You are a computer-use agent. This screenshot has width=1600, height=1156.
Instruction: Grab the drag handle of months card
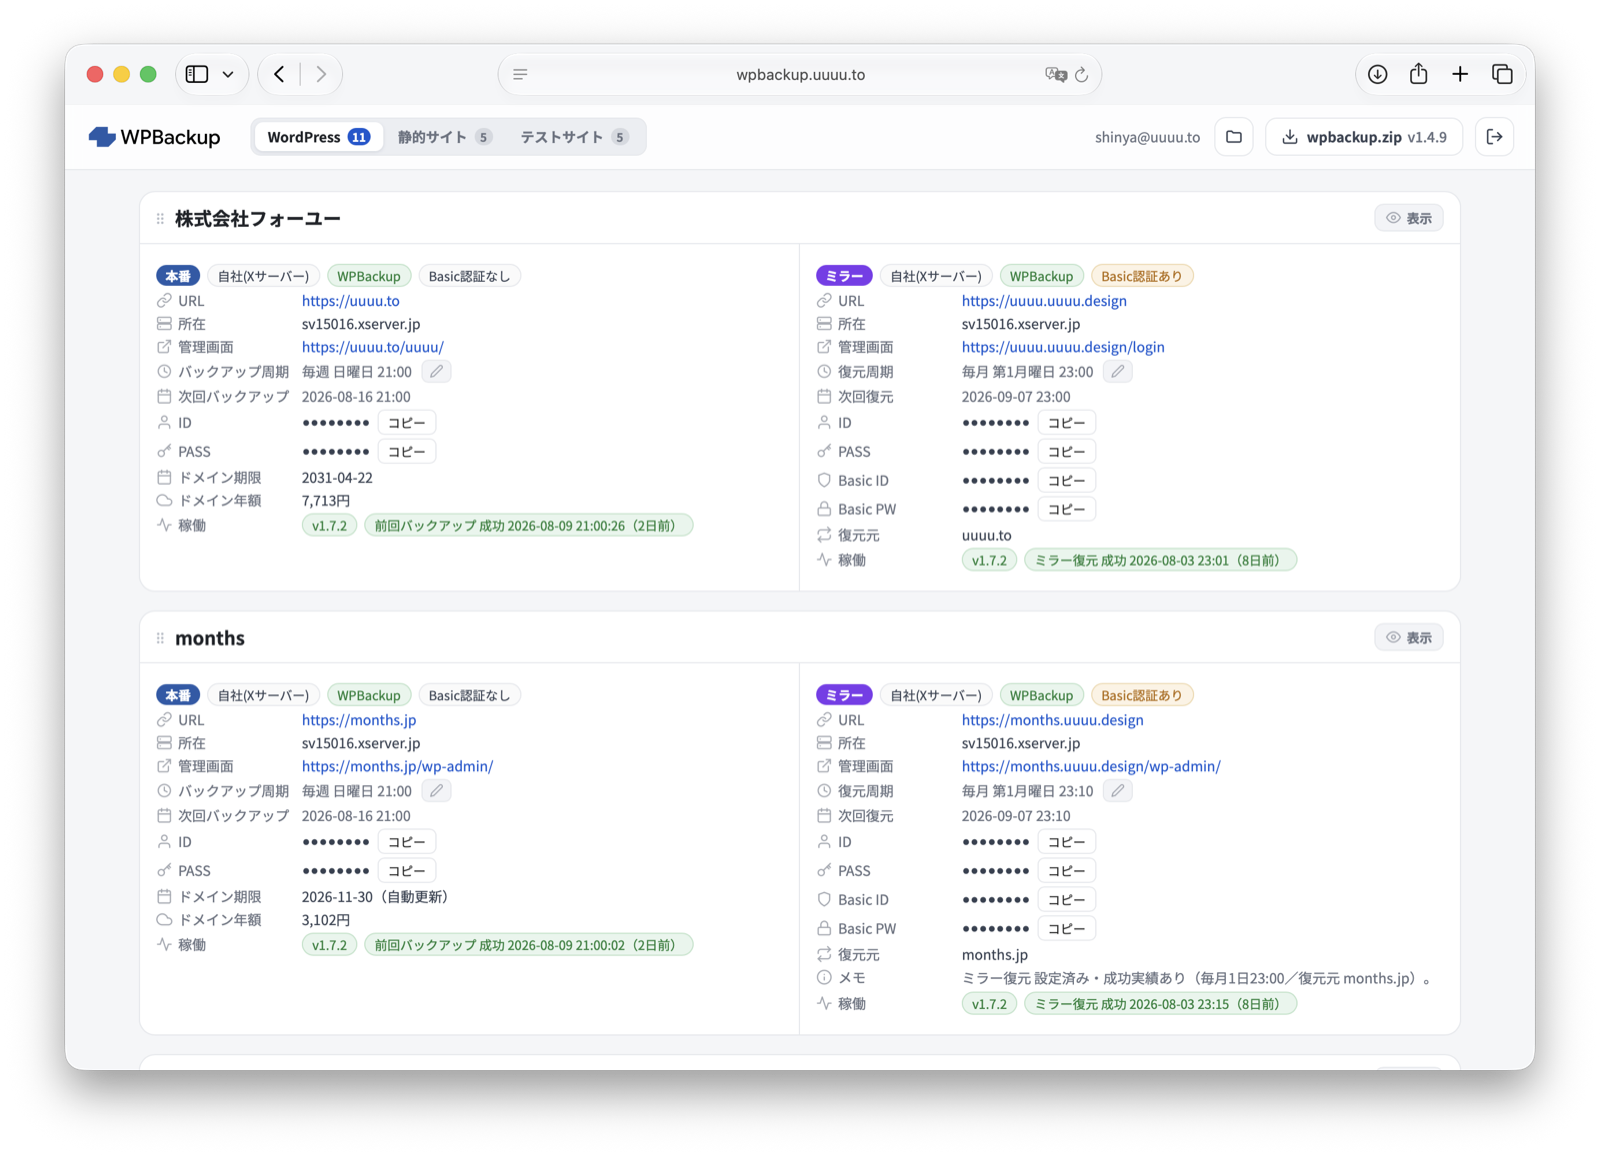[160, 638]
